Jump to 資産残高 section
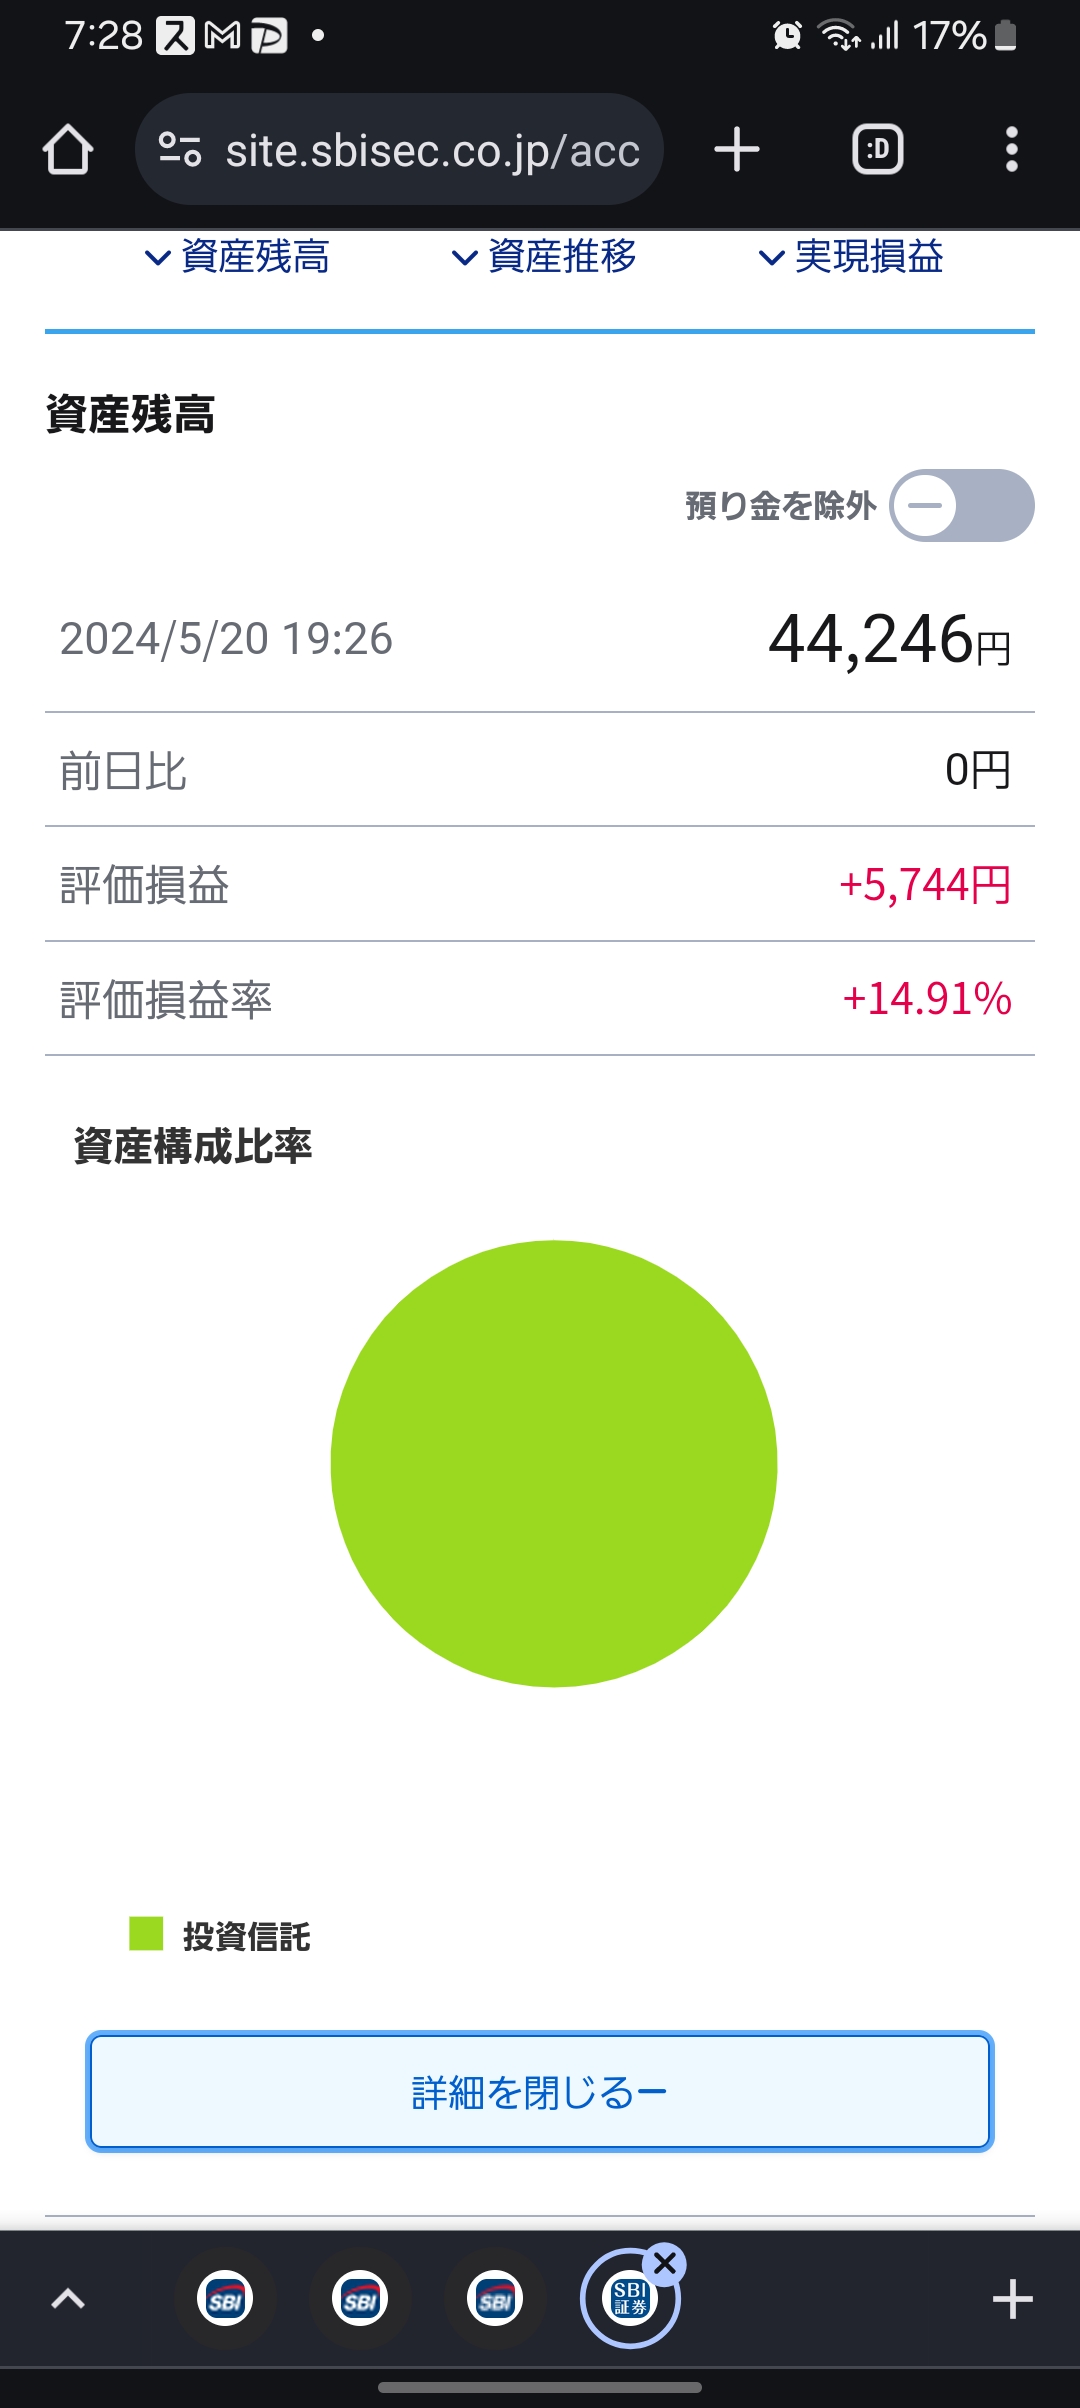This screenshot has width=1080, height=2408. tap(238, 257)
